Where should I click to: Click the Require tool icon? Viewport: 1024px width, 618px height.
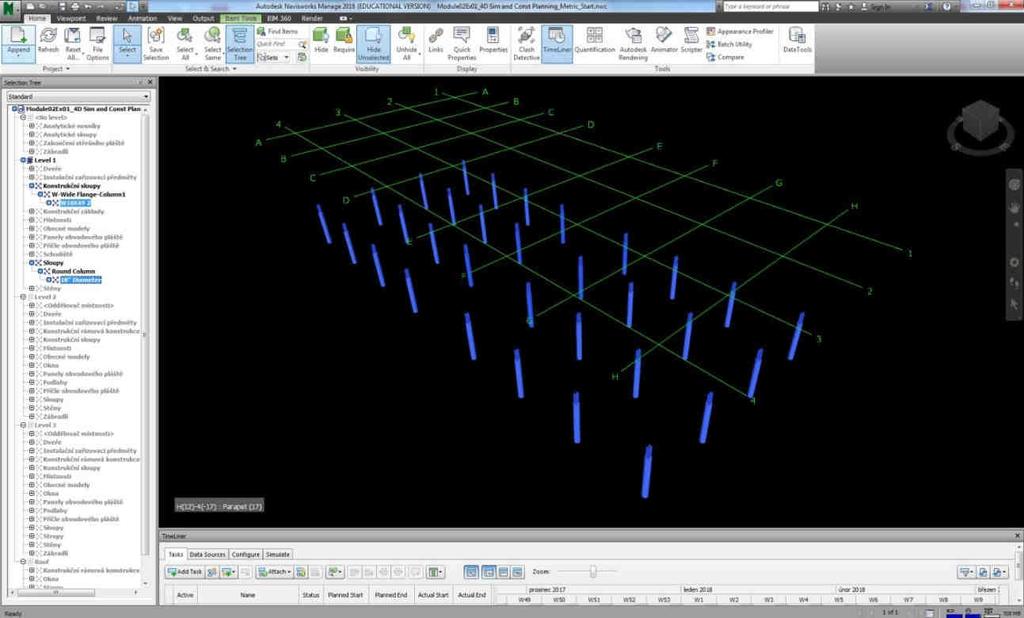coord(344,41)
